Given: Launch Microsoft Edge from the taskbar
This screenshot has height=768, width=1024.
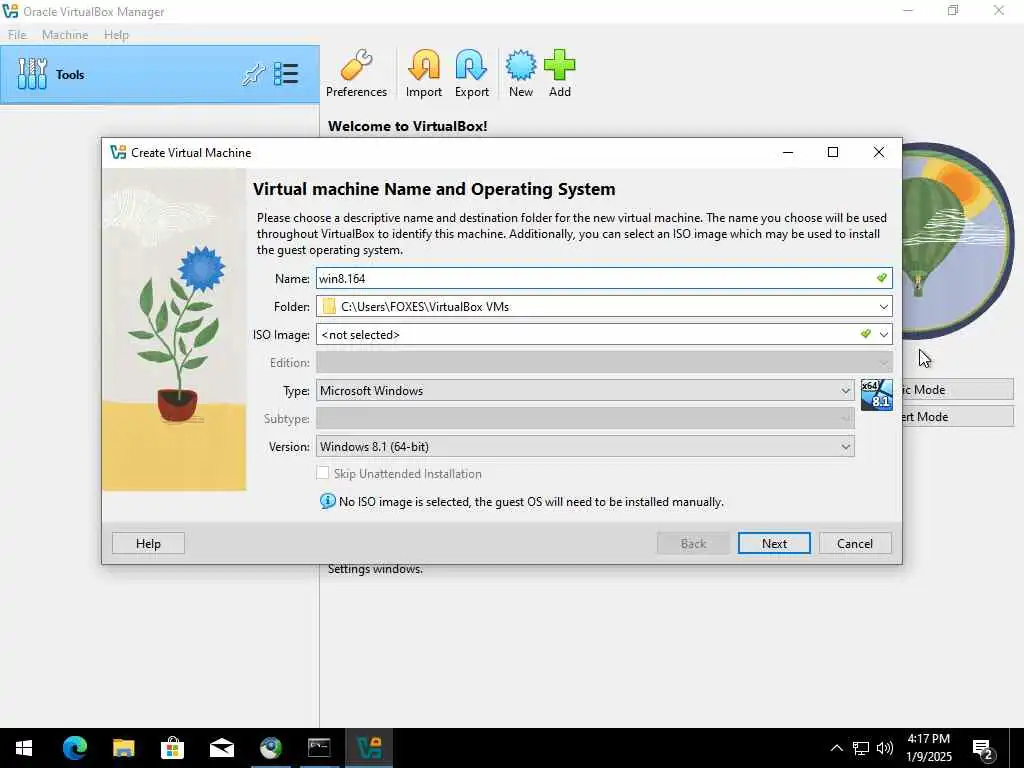Looking at the screenshot, I should (x=74, y=748).
